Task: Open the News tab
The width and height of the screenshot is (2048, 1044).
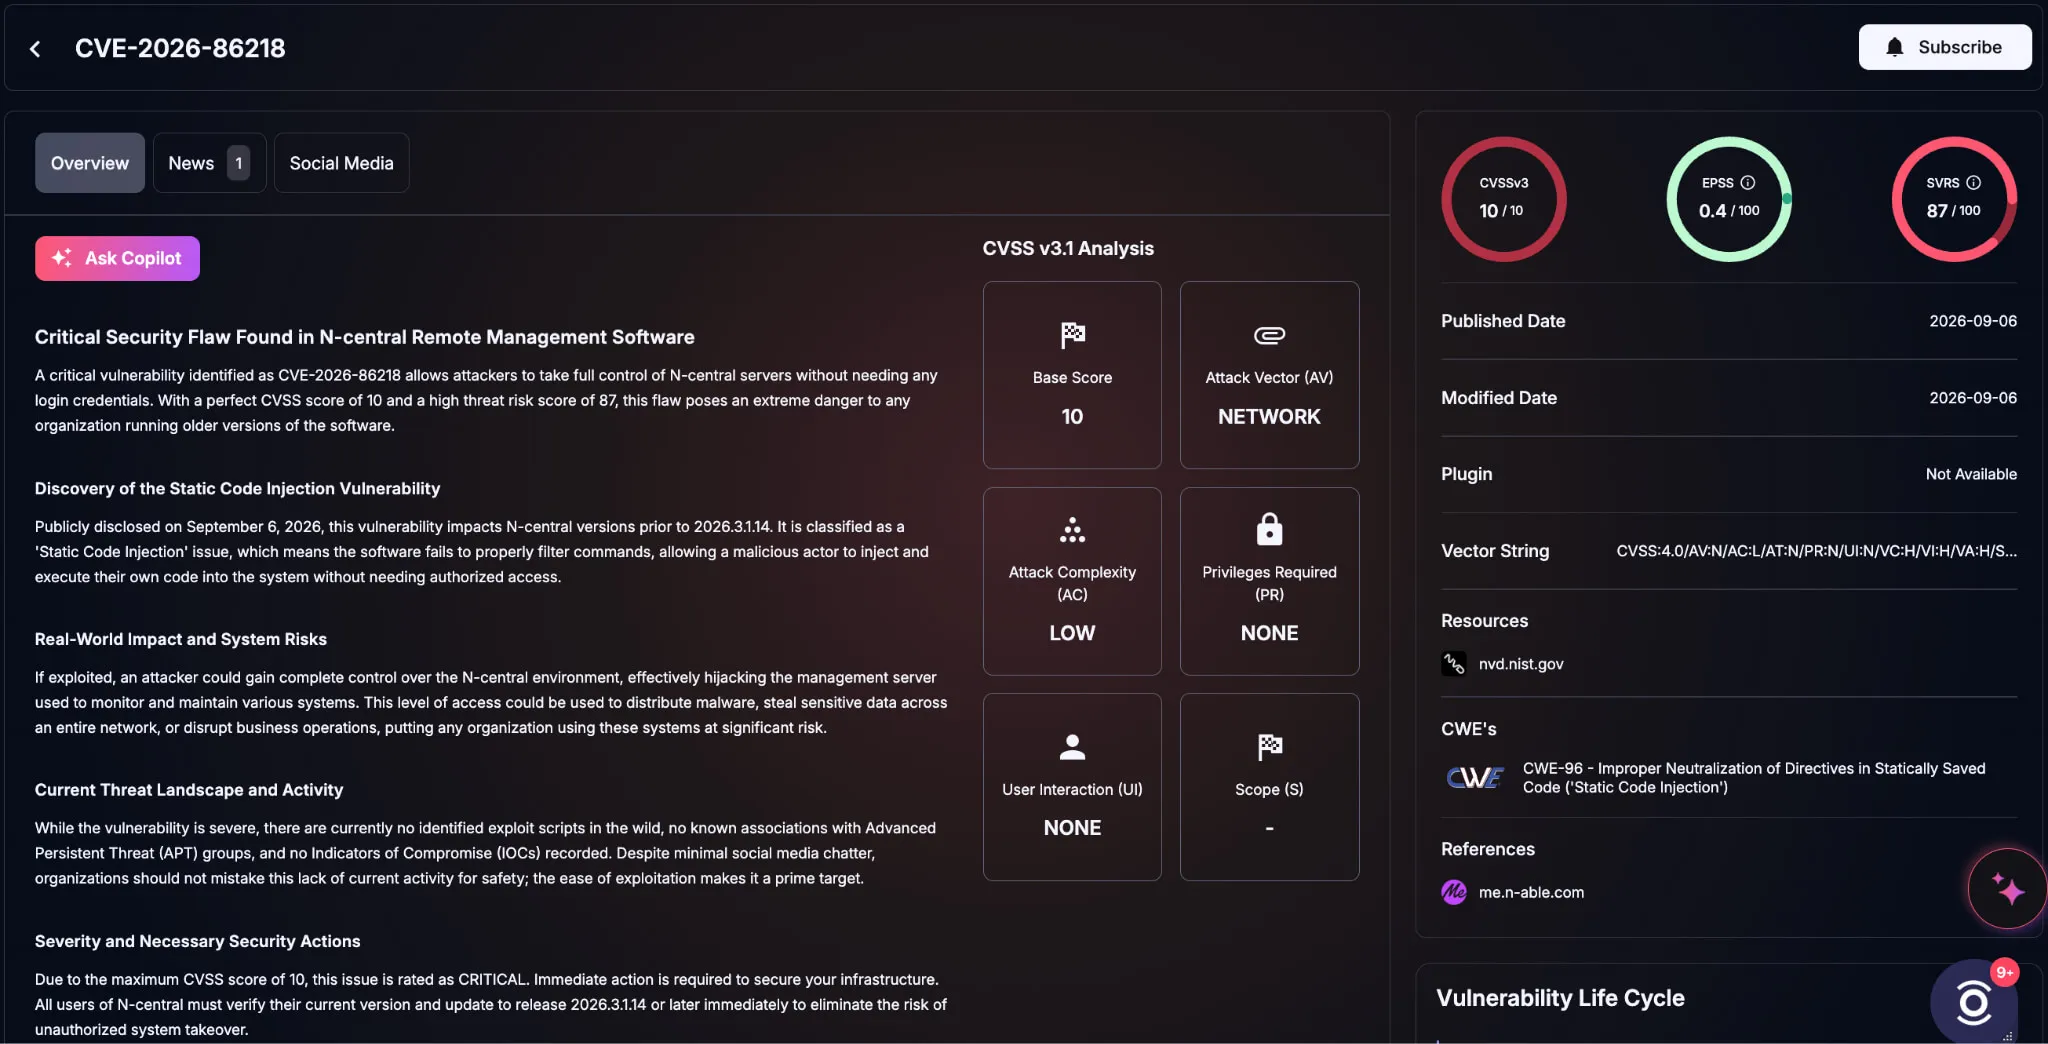Action: 209,163
